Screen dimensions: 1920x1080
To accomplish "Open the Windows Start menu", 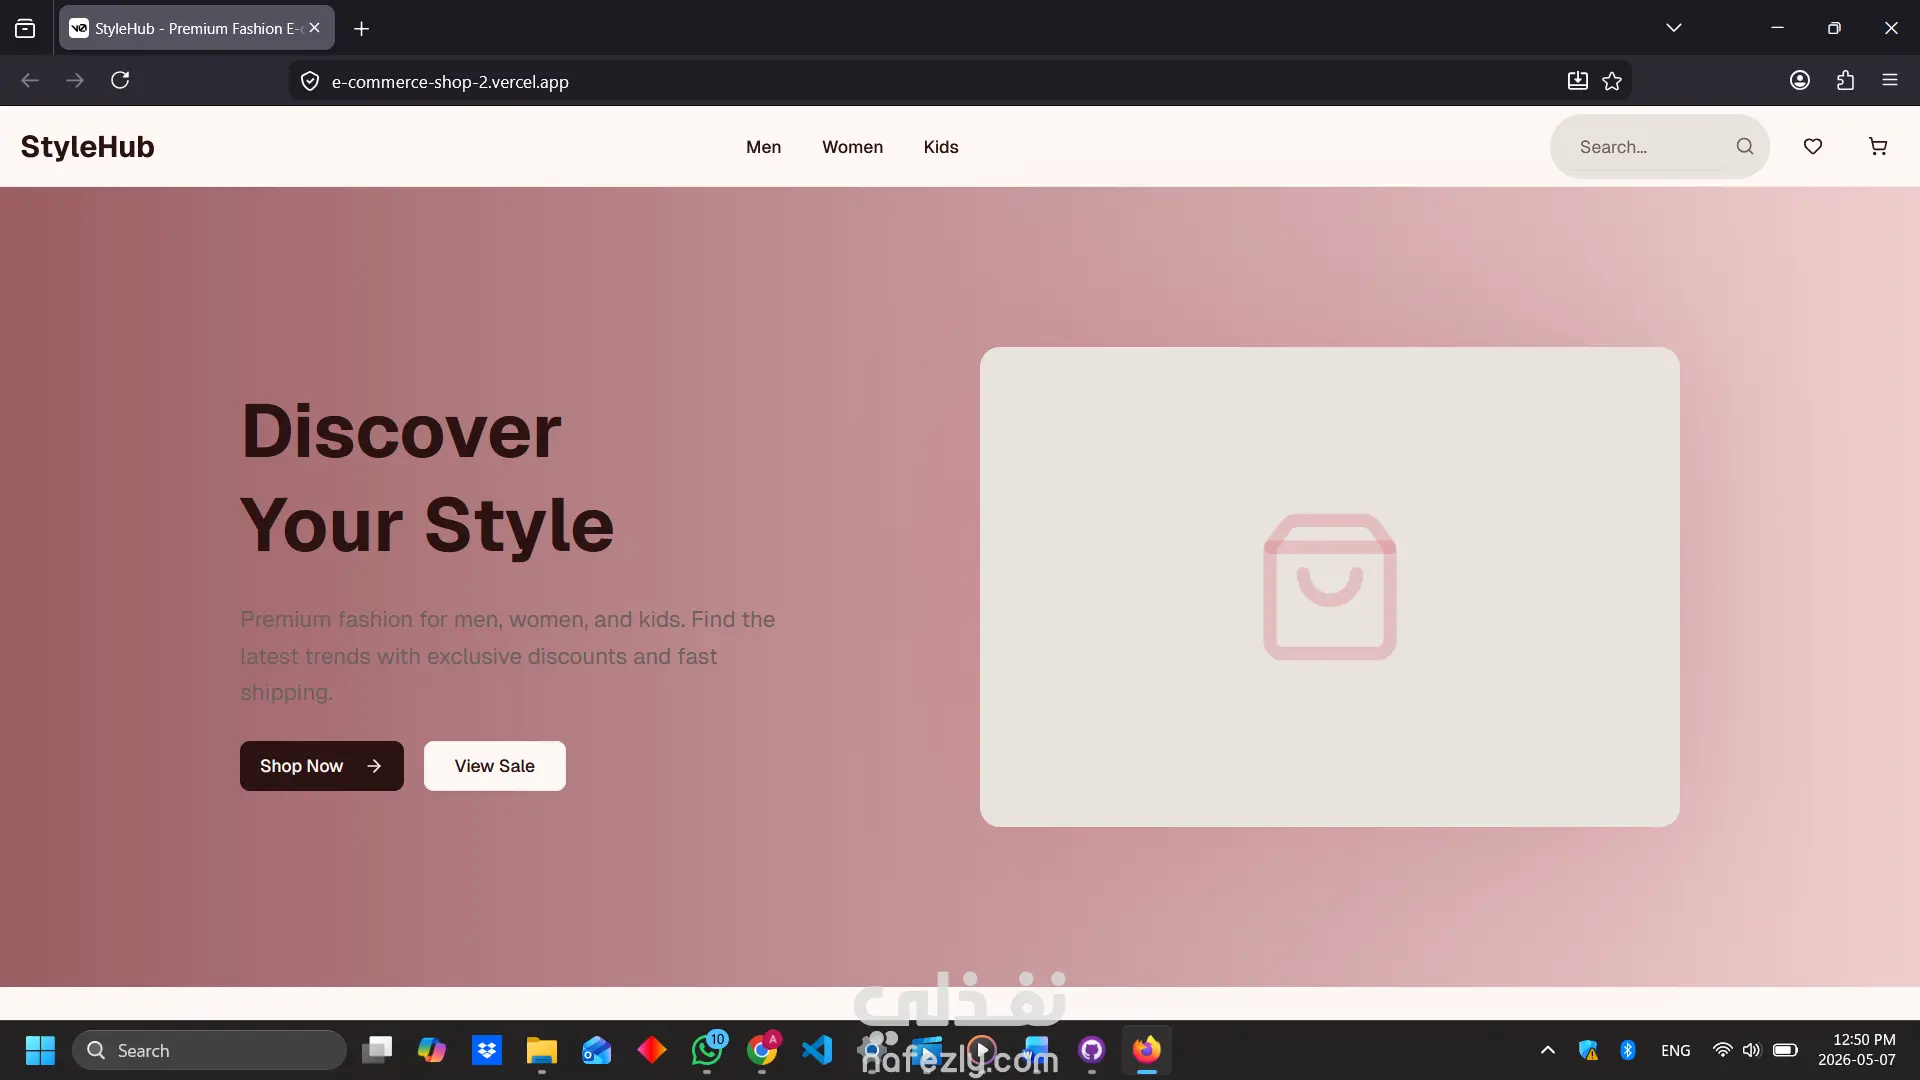I will point(40,1050).
